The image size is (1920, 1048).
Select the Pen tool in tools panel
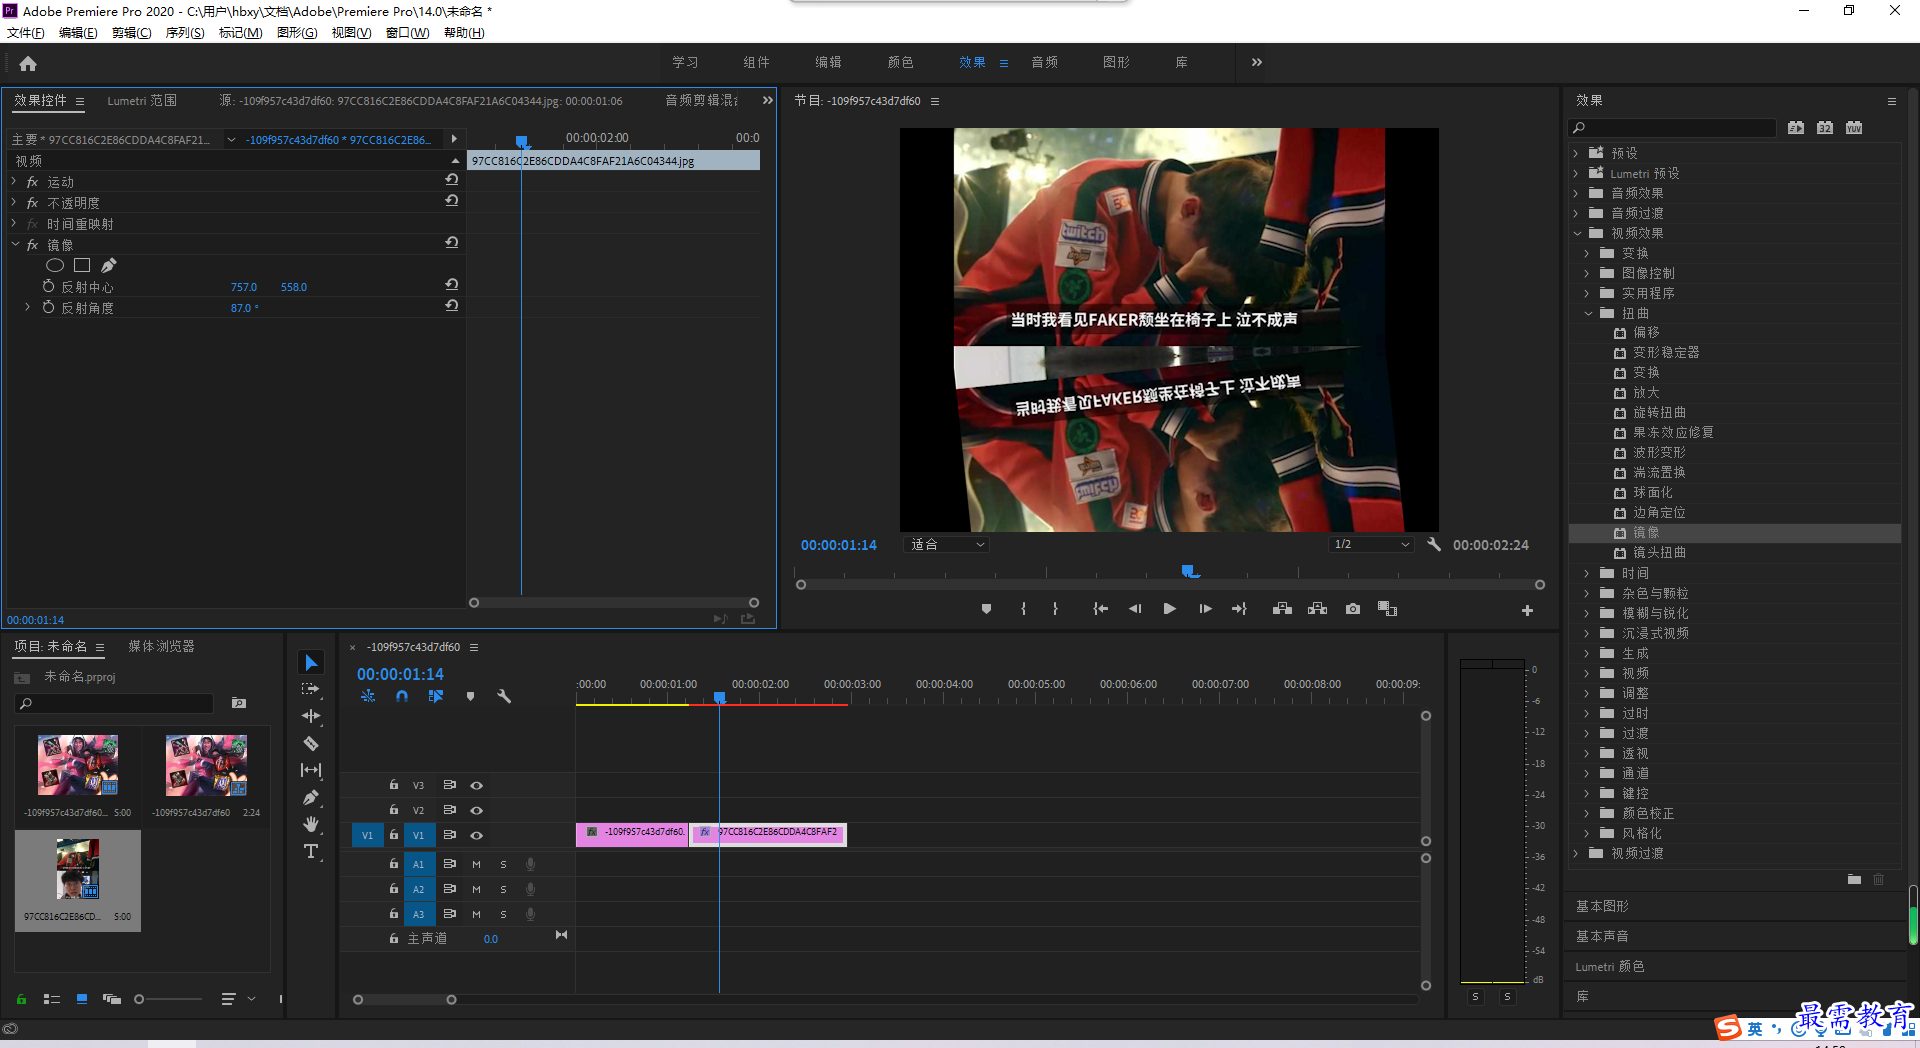coord(311,797)
